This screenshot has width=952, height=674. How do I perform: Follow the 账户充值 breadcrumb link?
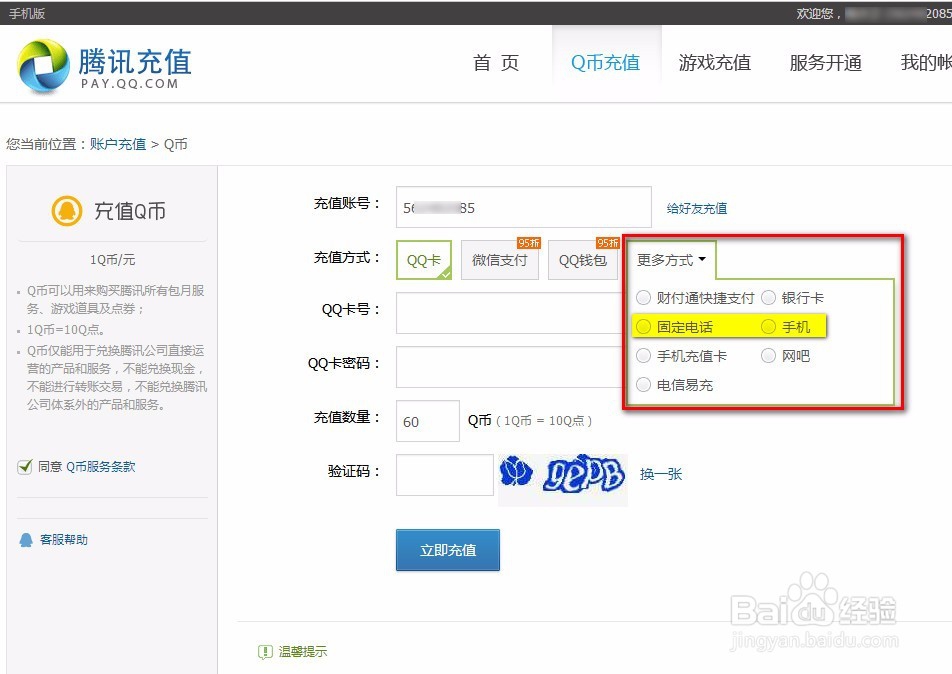click(118, 144)
